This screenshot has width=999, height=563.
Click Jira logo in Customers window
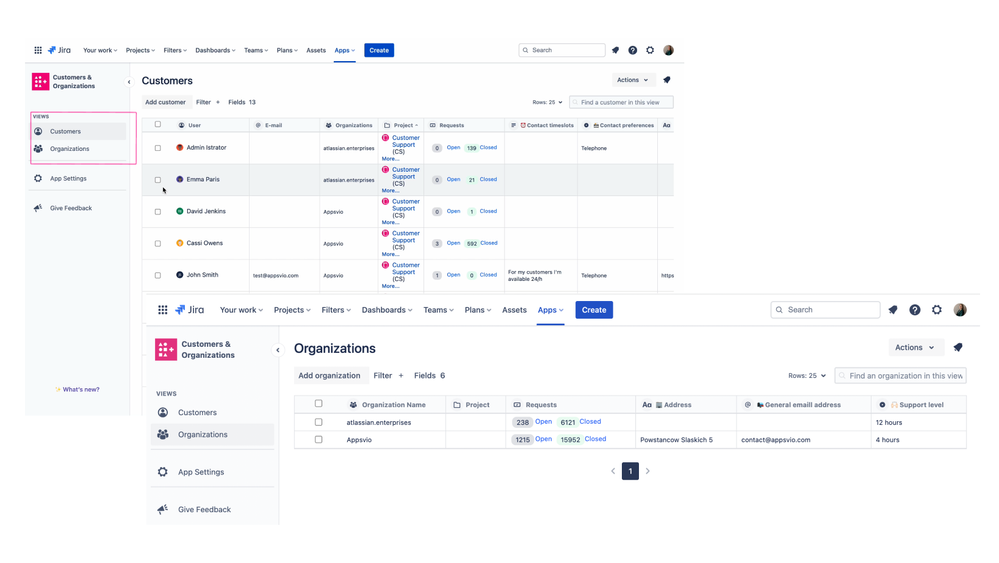(59, 50)
